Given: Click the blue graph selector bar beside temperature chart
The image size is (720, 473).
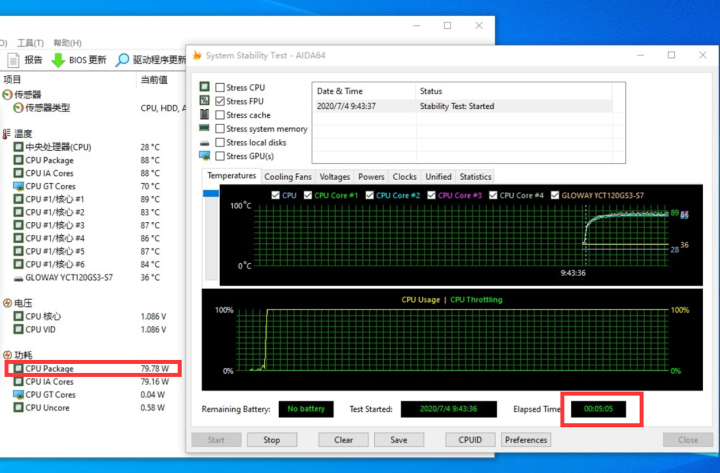Looking at the screenshot, I should point(211,193).
